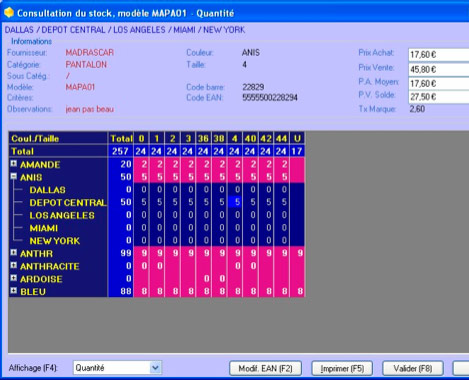The height and width of the screenshot is (380, 469).
Task: Expand the BLEU color row
Action: [x=14, y=291]
